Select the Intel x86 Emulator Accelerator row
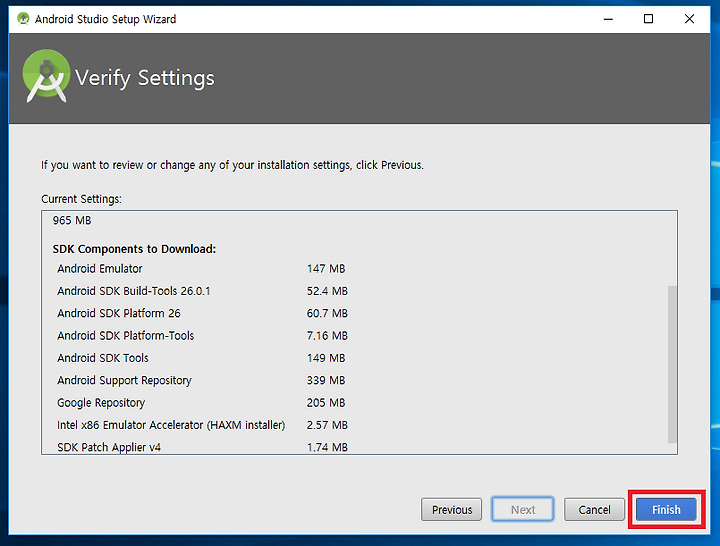This screenshot has height=546, width=720. click(202, 425)
